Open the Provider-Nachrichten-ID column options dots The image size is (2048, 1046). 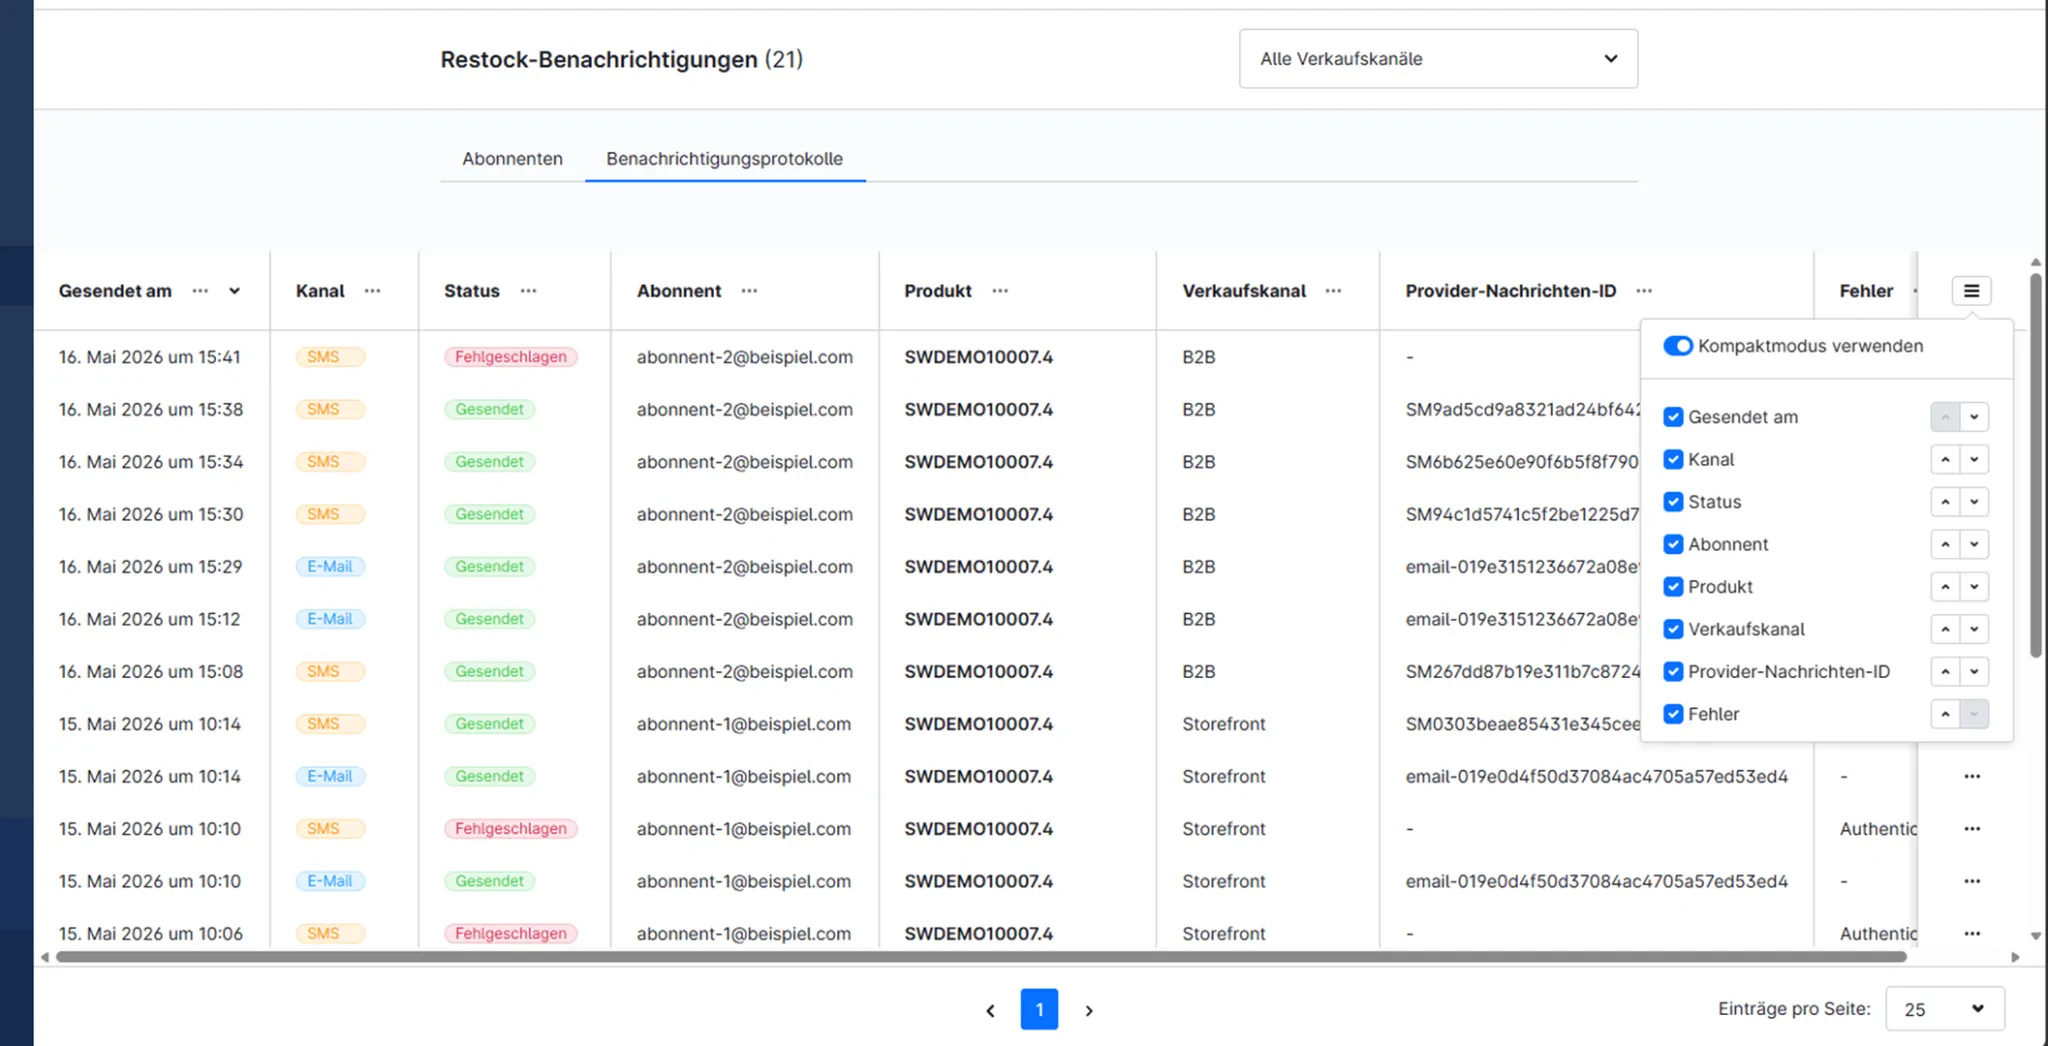[x=1644, y=291]
